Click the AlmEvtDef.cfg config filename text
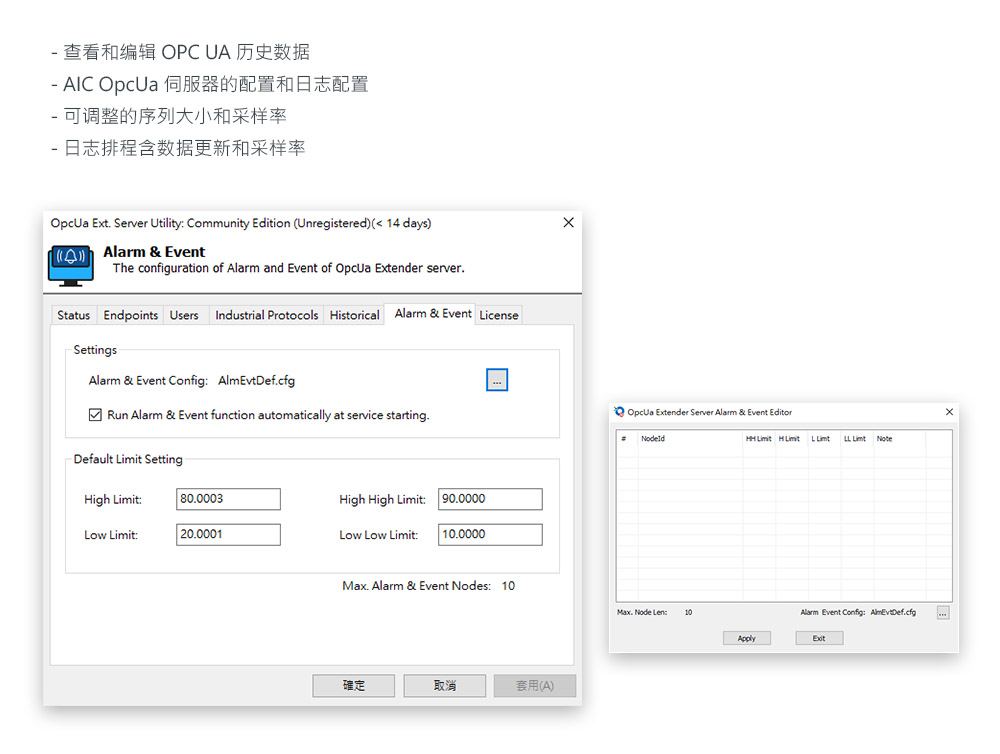 click(256, 381)
